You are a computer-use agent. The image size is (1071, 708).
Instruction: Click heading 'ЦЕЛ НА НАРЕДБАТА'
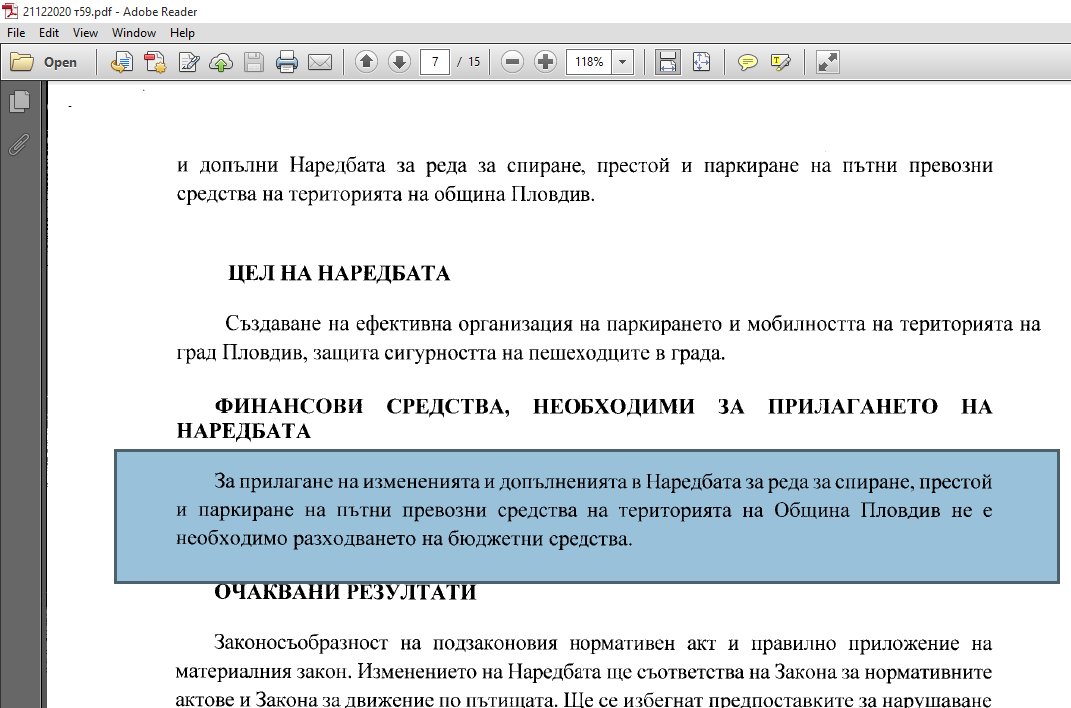pos(339,274)
